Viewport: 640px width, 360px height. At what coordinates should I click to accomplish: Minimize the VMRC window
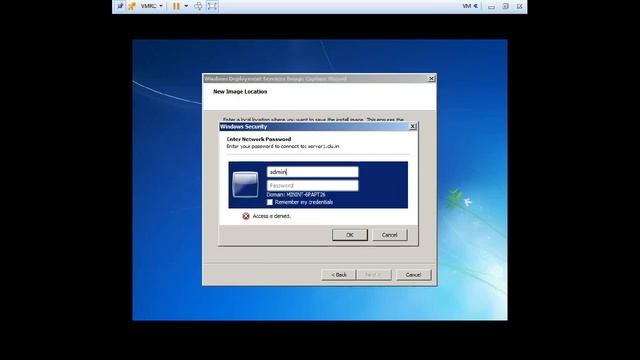click(x=491, y=7)
